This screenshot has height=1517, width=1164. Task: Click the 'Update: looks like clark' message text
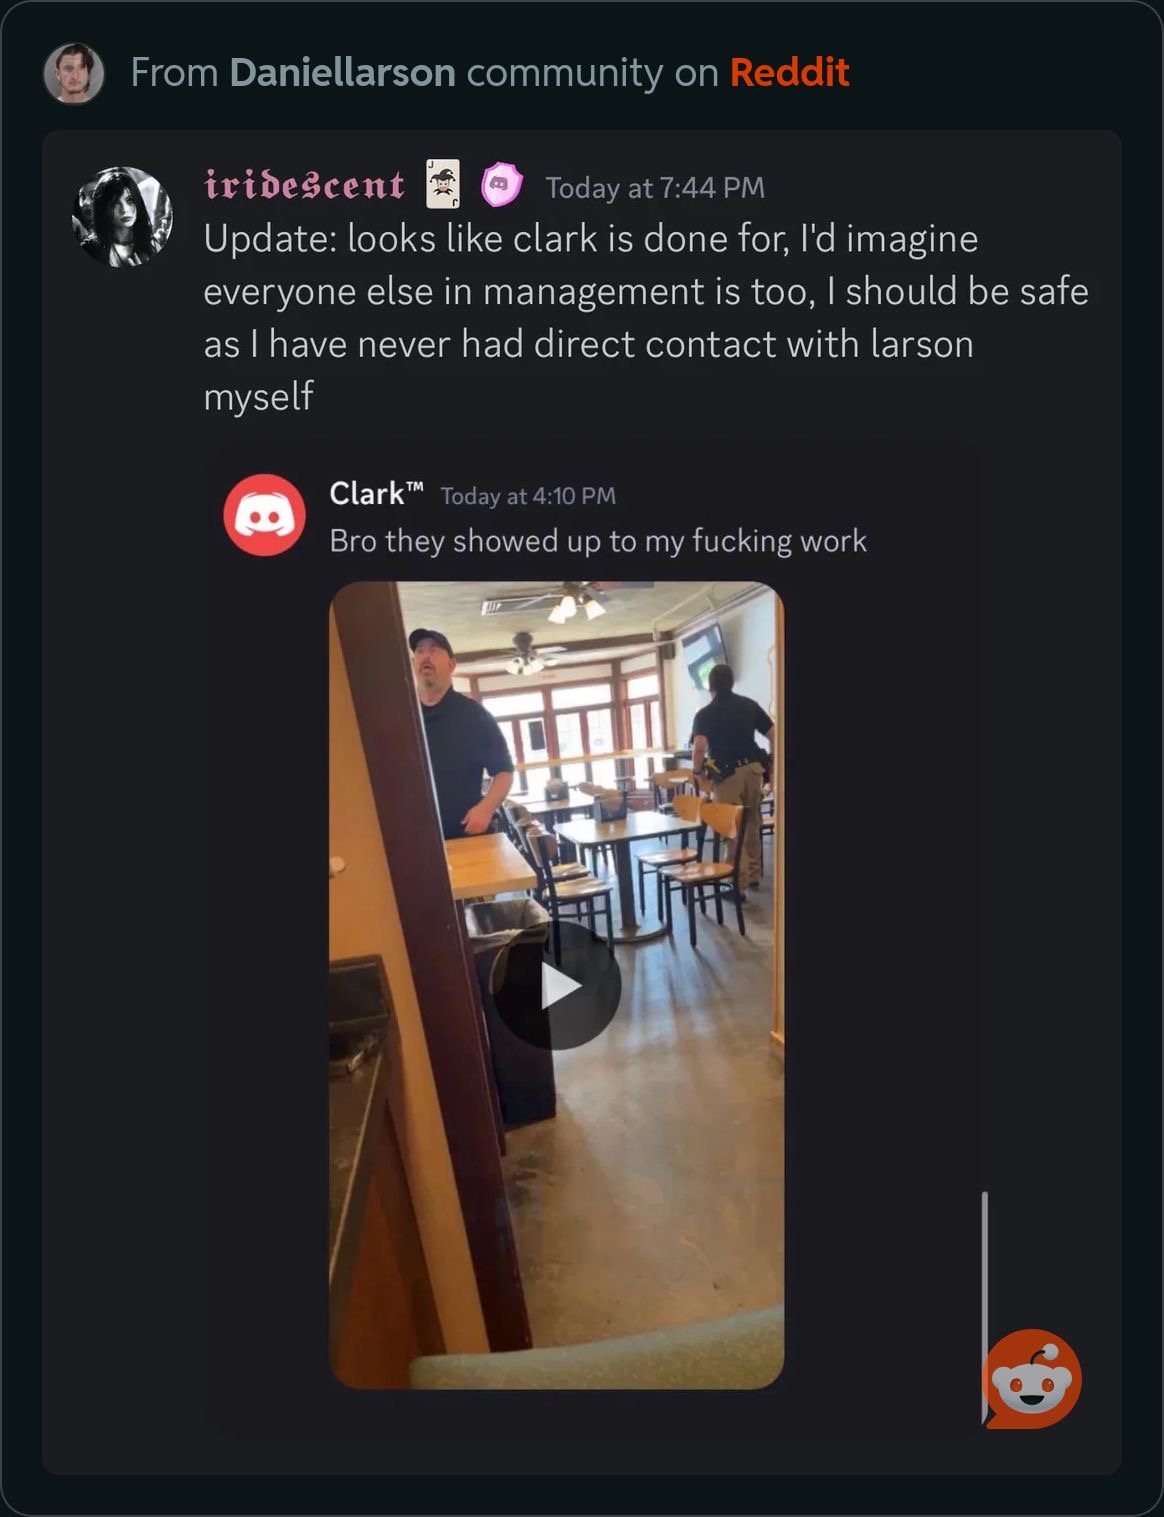[x=646, y=317]
